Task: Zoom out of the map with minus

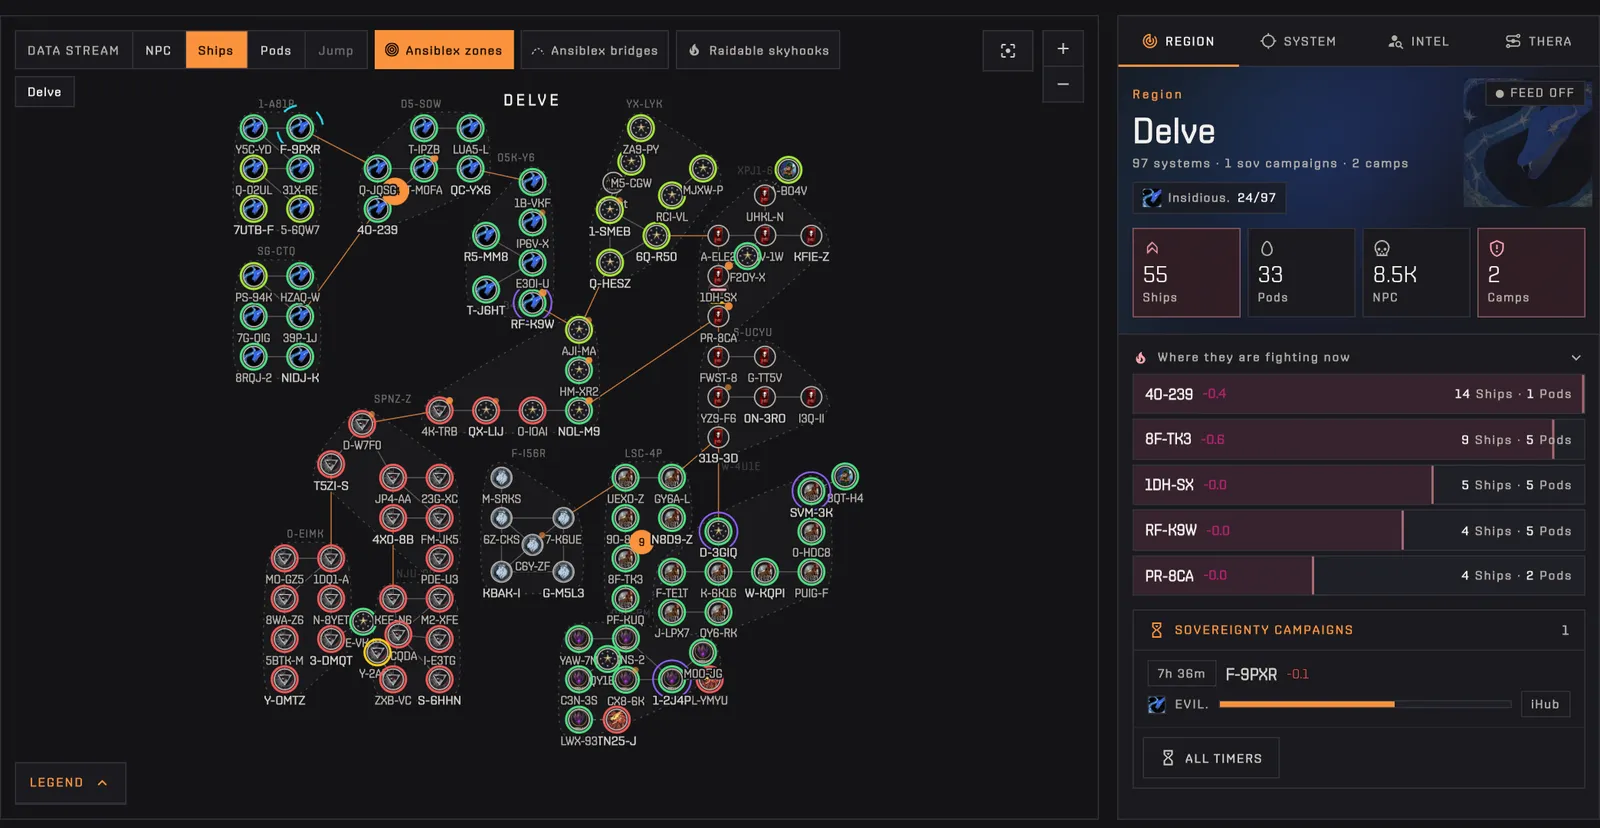Action: point(1063,84)
